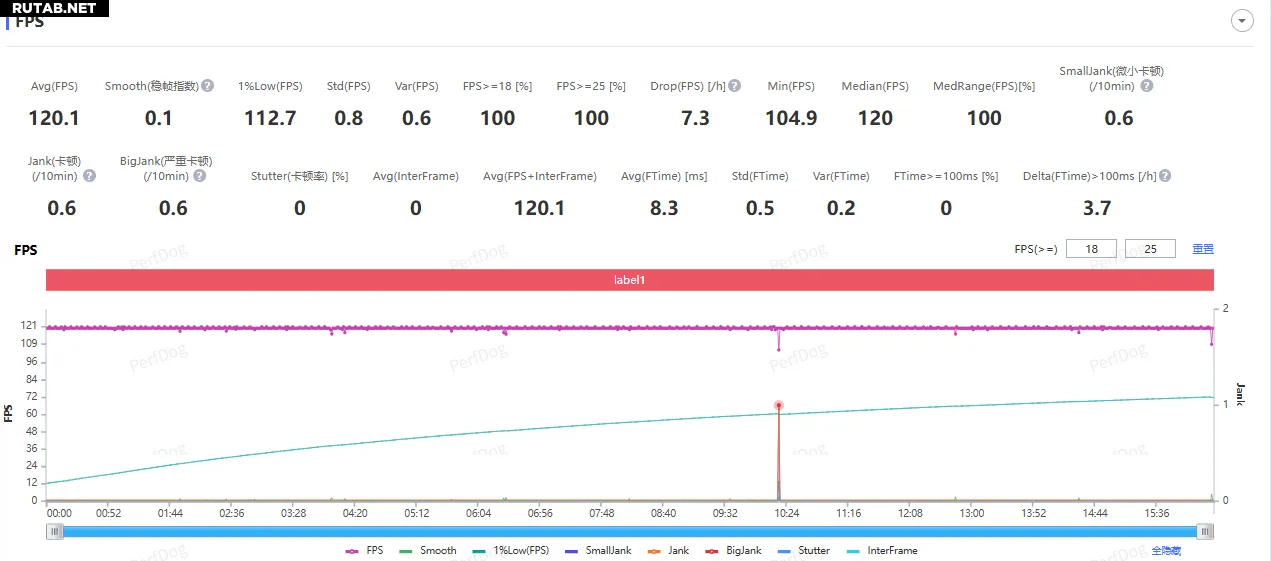This screenshot has width=1271, height=561.
Task: Toggle FPS series in chart legend
Action: point(365,550)
